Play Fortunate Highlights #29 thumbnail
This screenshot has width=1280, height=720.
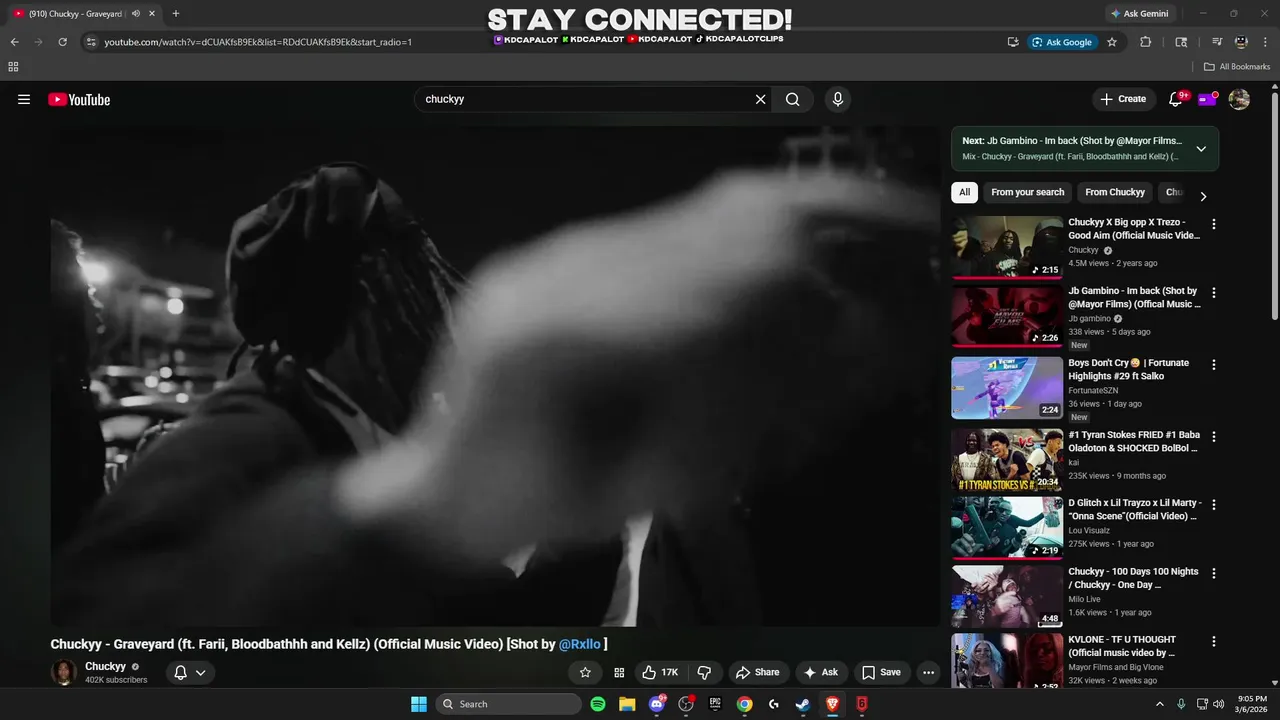1007,388
